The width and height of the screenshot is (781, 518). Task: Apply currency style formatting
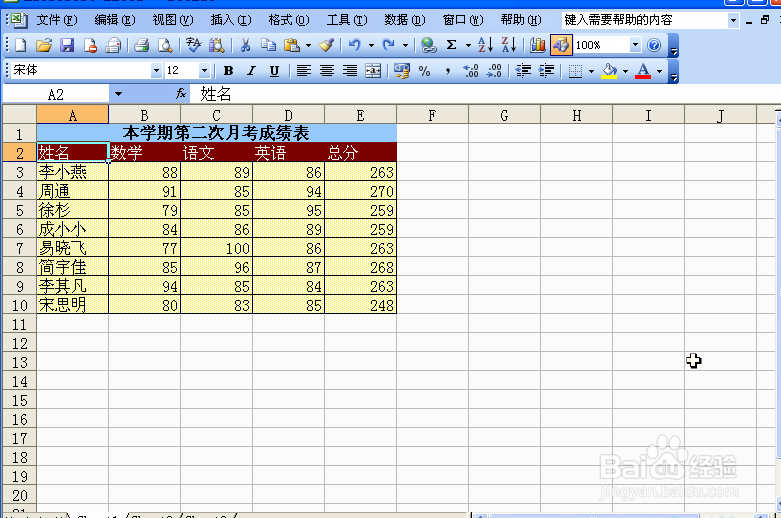tap(401, 71)
